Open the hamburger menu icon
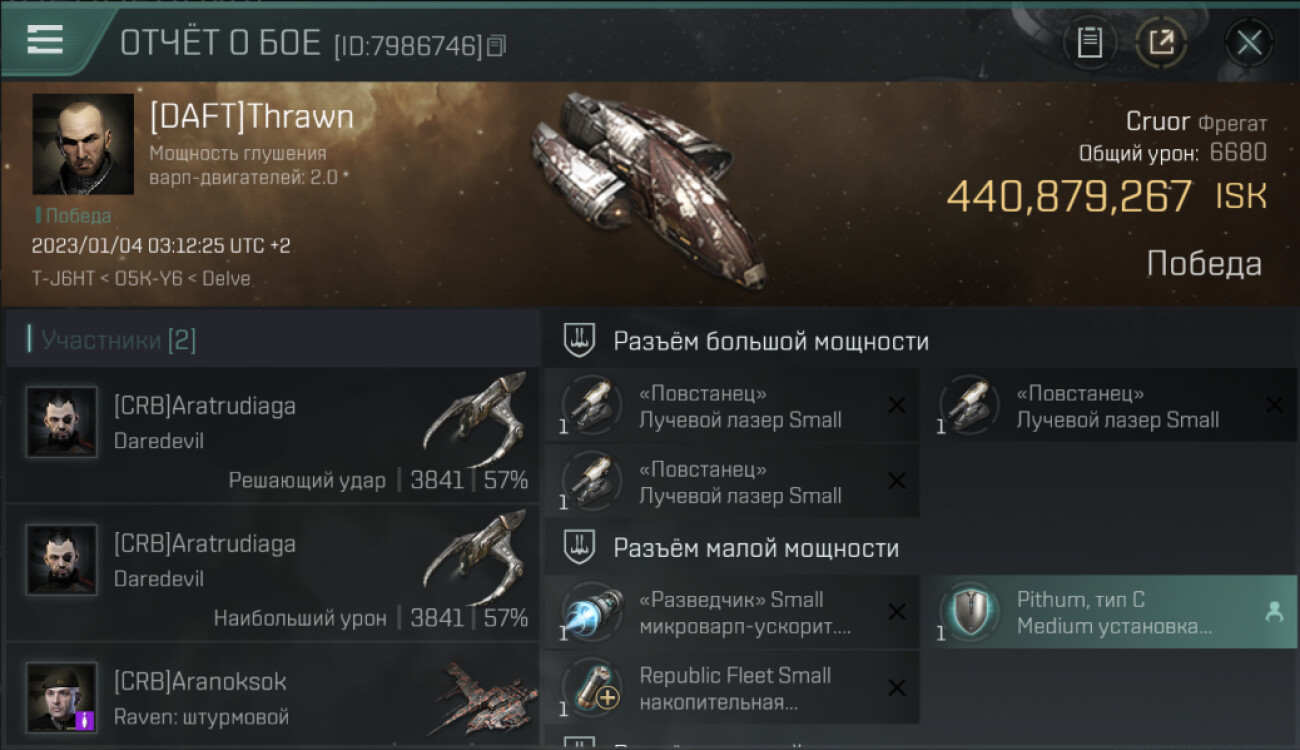This screenshot has height=750, width=1300. (x=45, y=40)
